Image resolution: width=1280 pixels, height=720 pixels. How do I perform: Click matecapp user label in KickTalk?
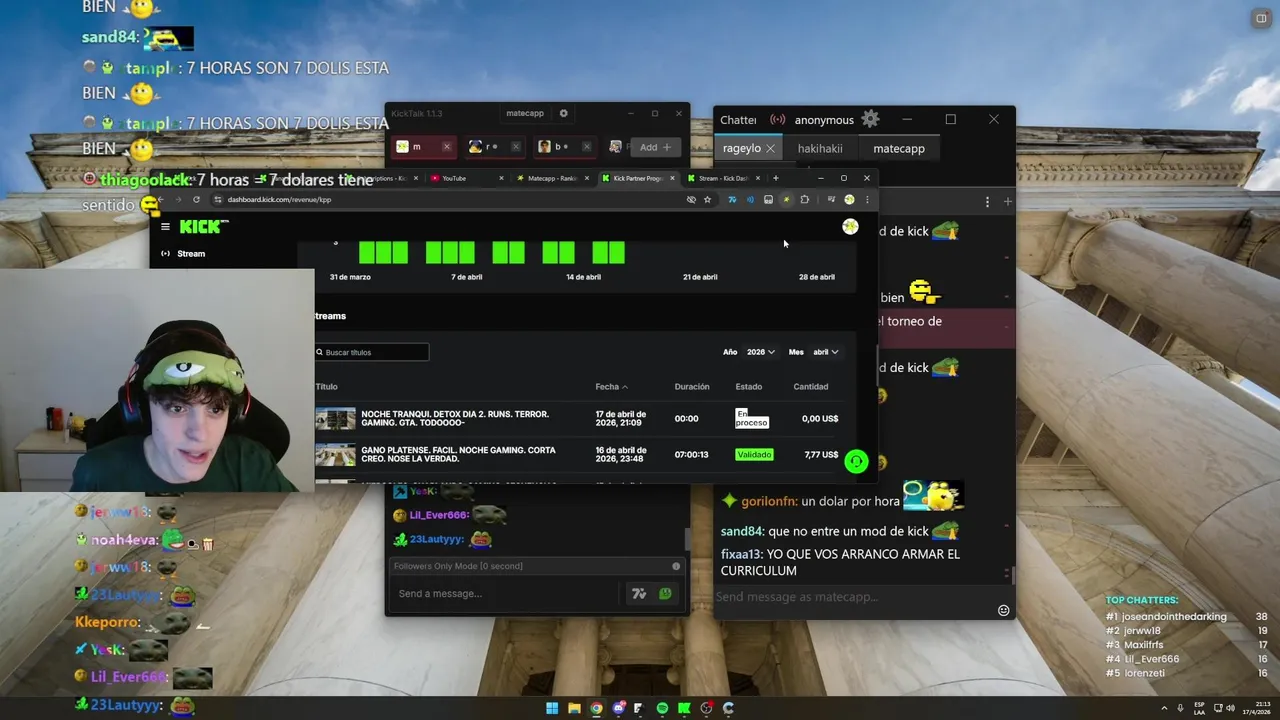(525, 113)
